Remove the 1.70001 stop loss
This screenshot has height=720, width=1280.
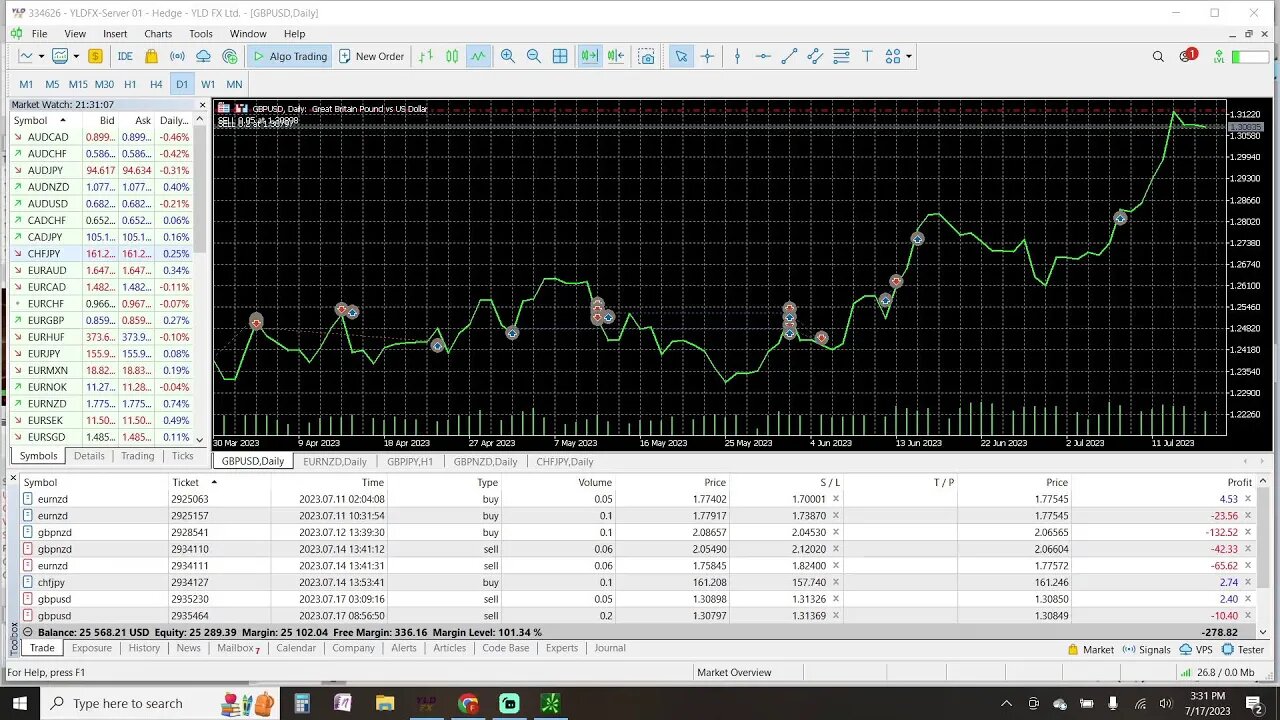[x=836, y=499]
